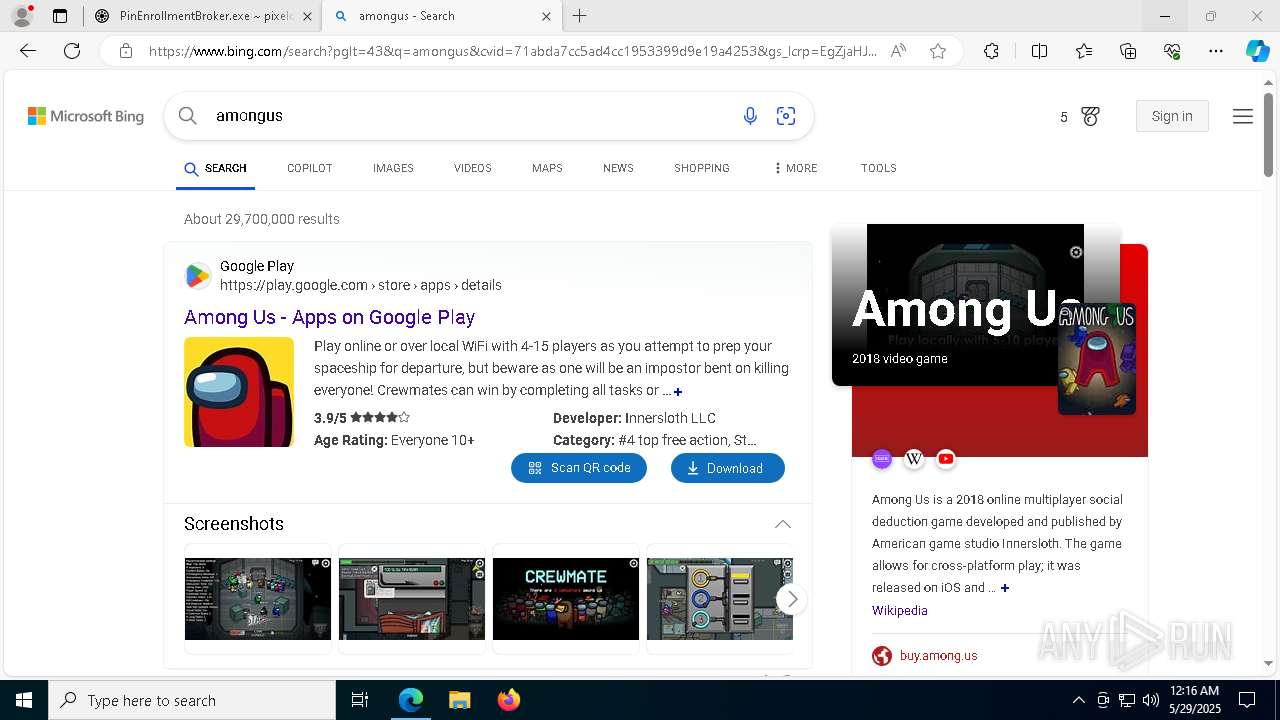Open Task View on taskbar

[360, 700]
